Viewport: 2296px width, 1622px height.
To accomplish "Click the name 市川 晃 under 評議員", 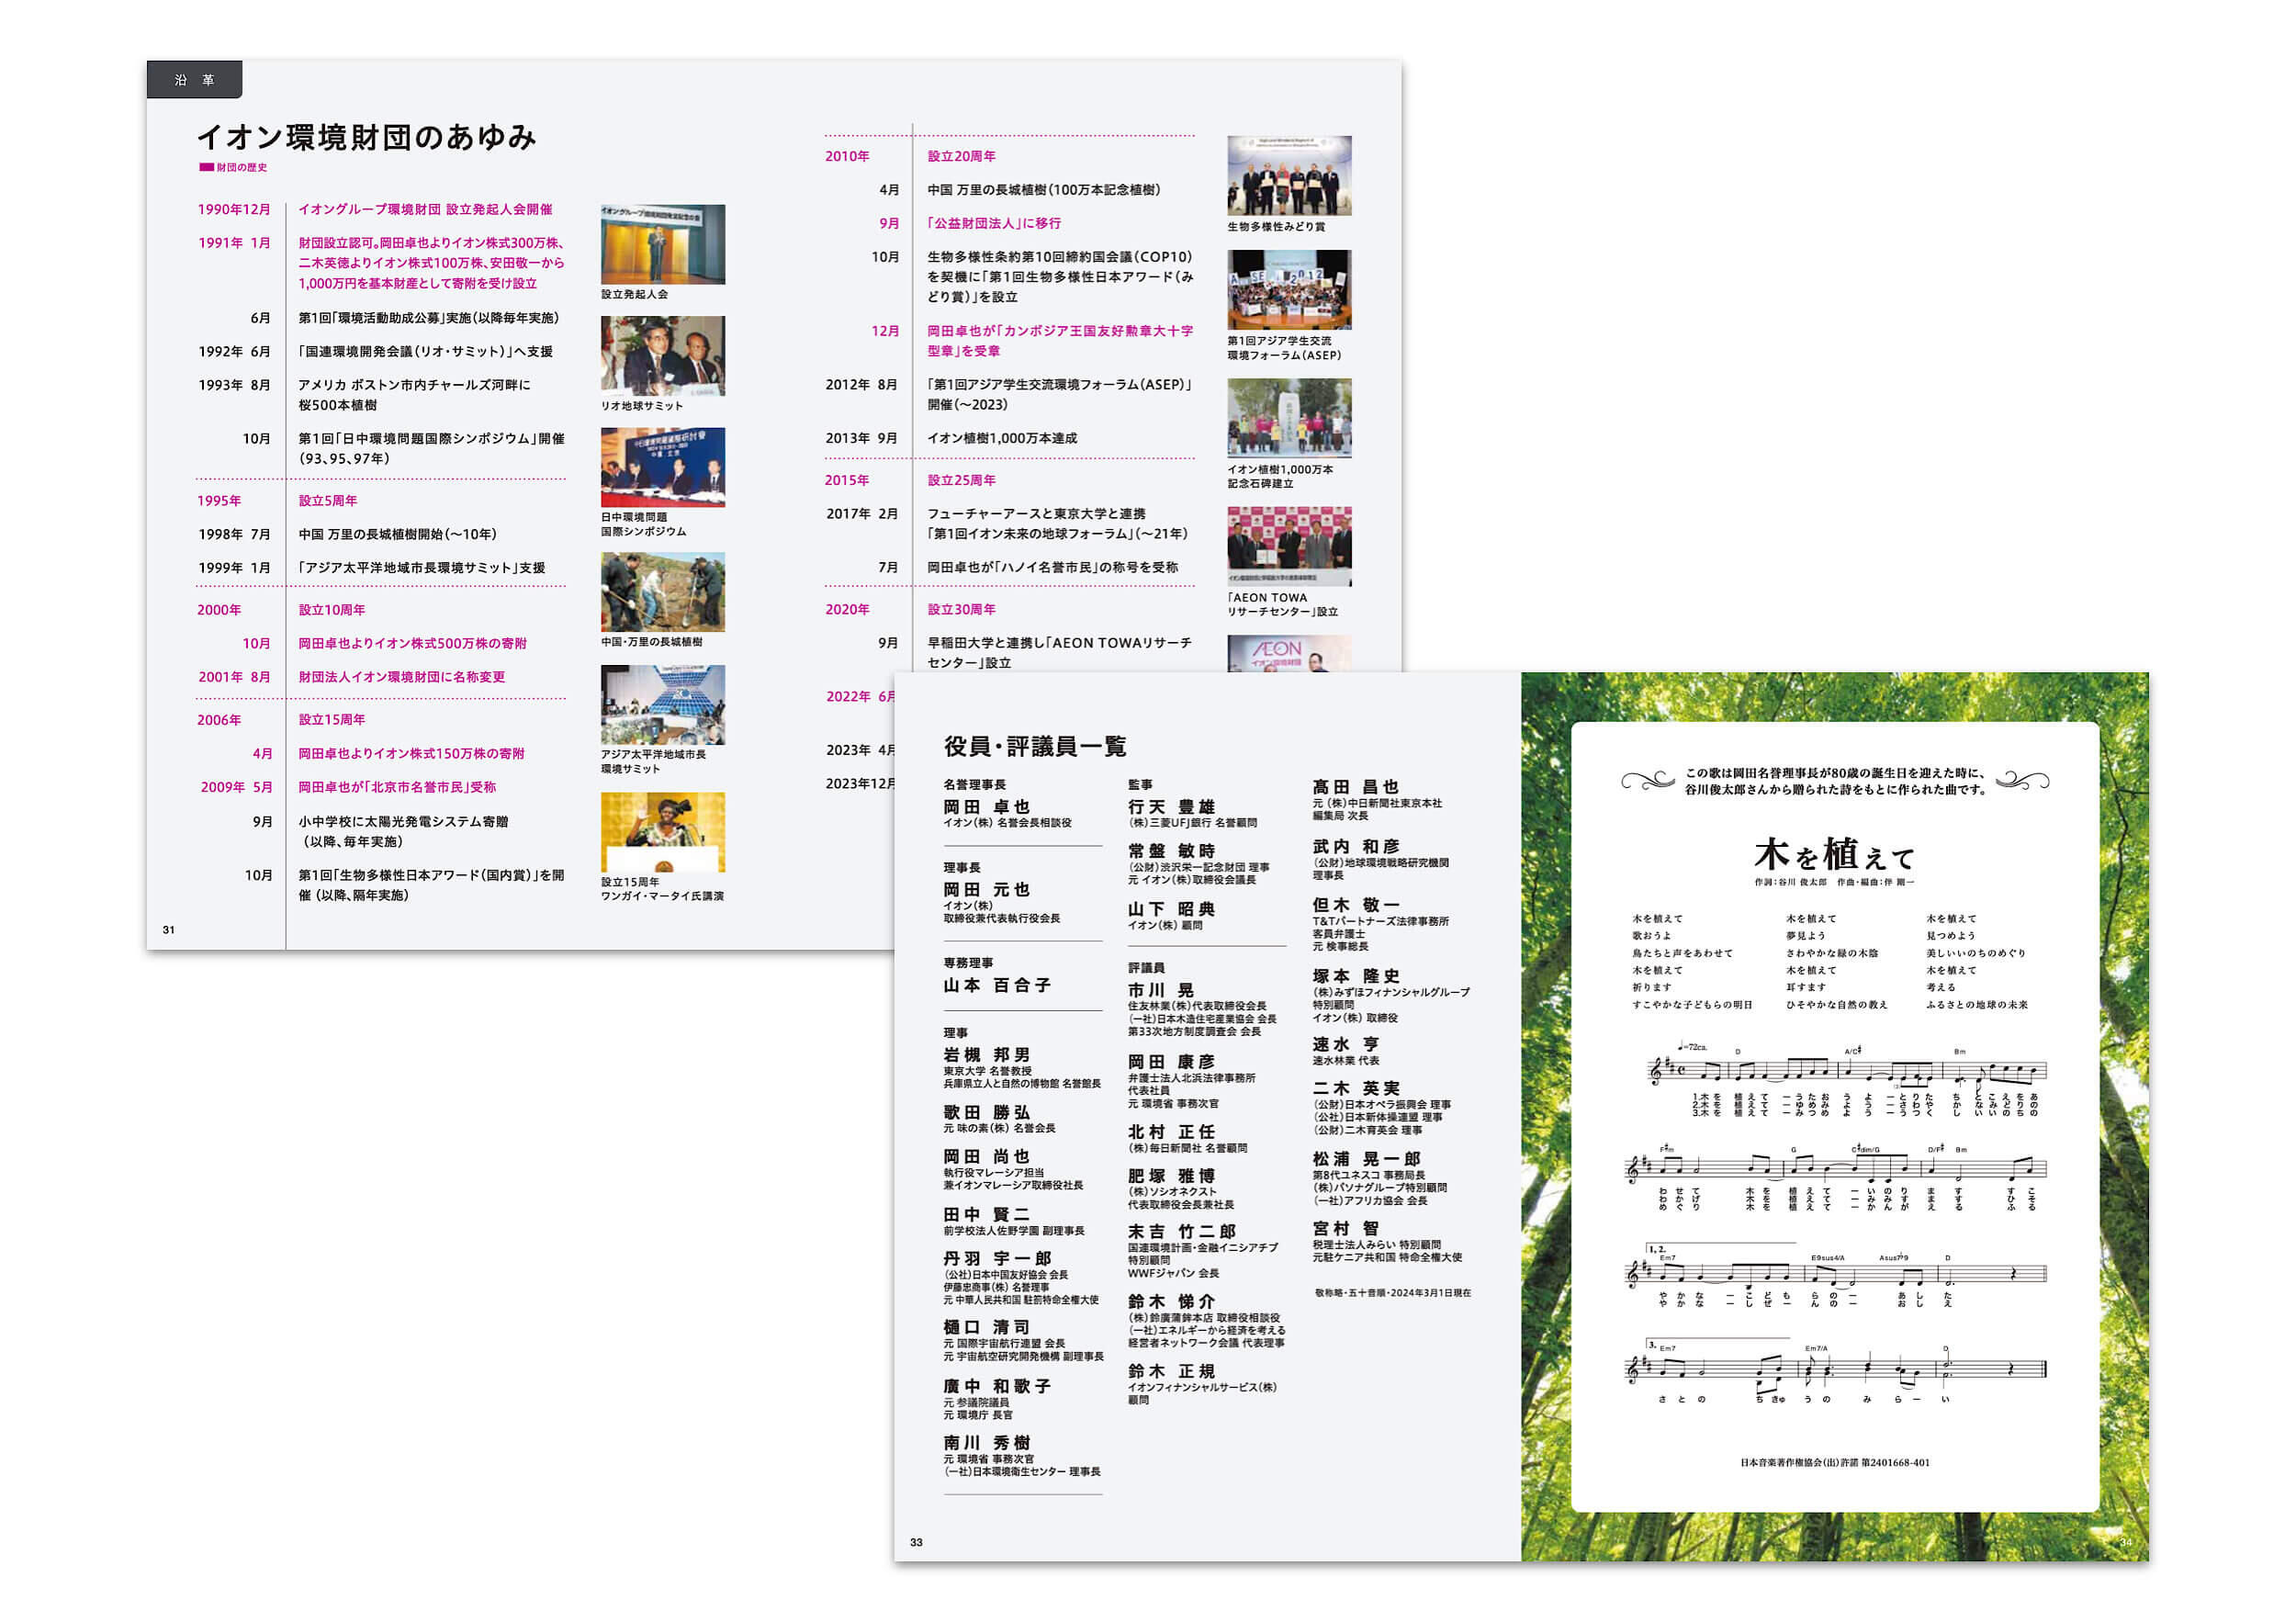I will coord(1161,989).
